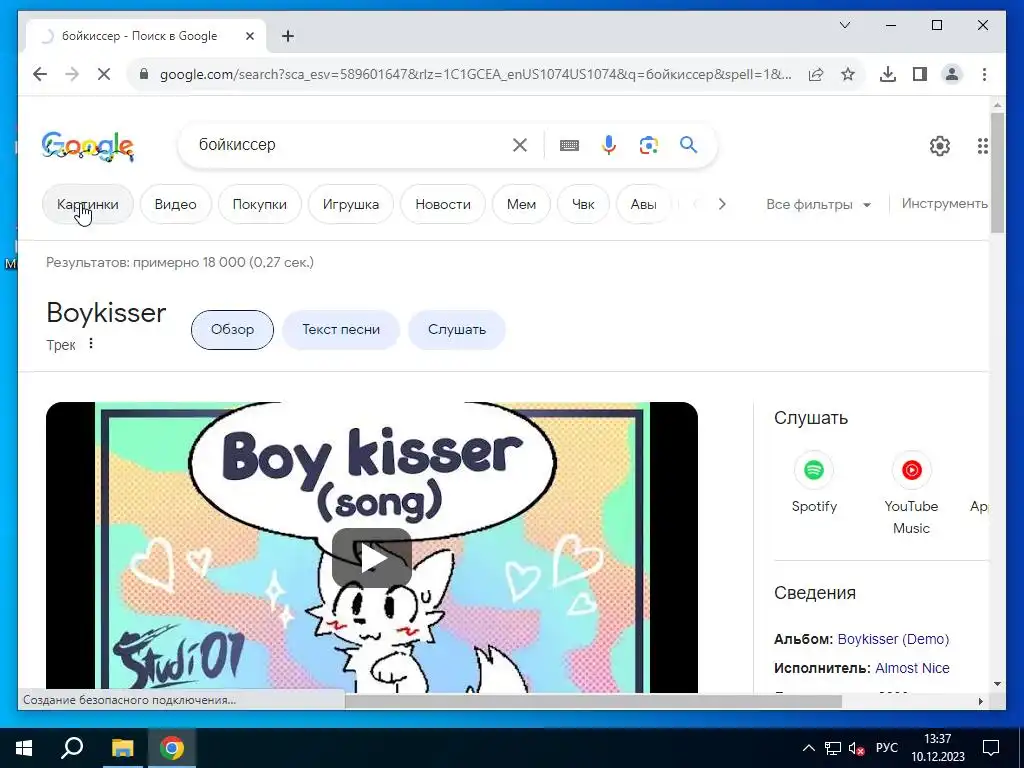This screenshot has height=768, width=1024.
Task: Open the Windows Start menu
Action: [x=24, y=748]
